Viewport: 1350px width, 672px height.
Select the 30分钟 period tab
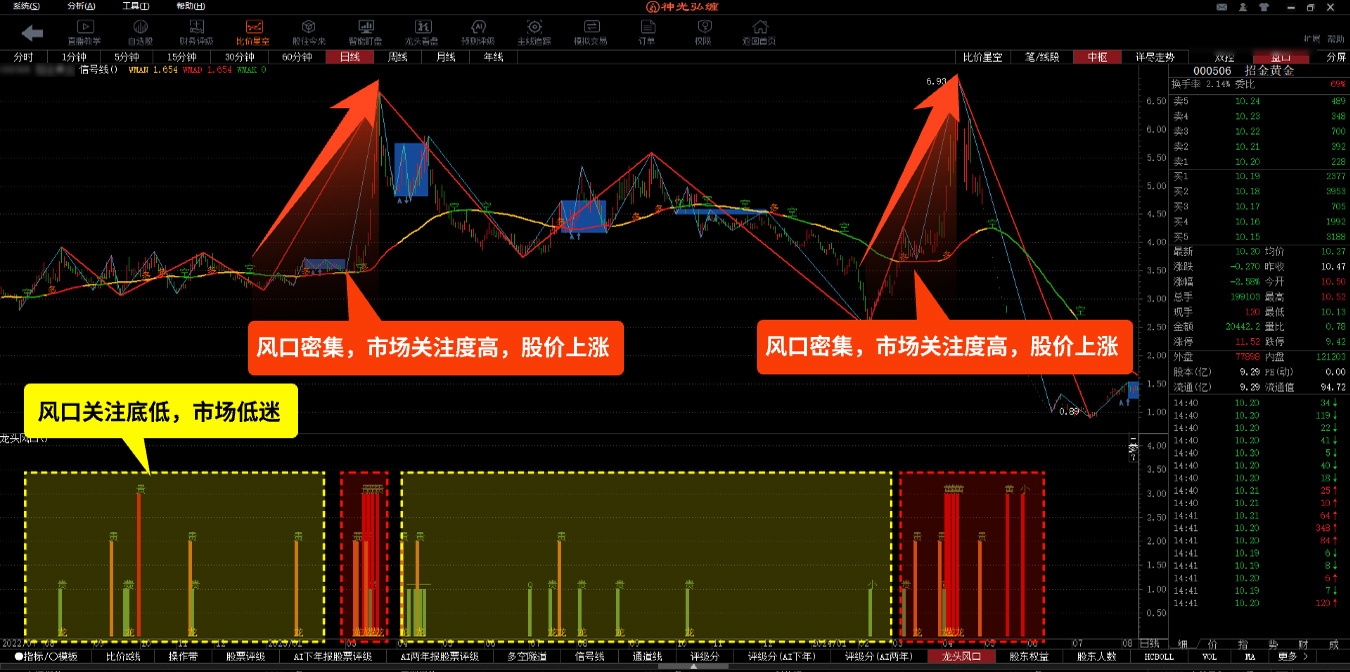[239, 57]
